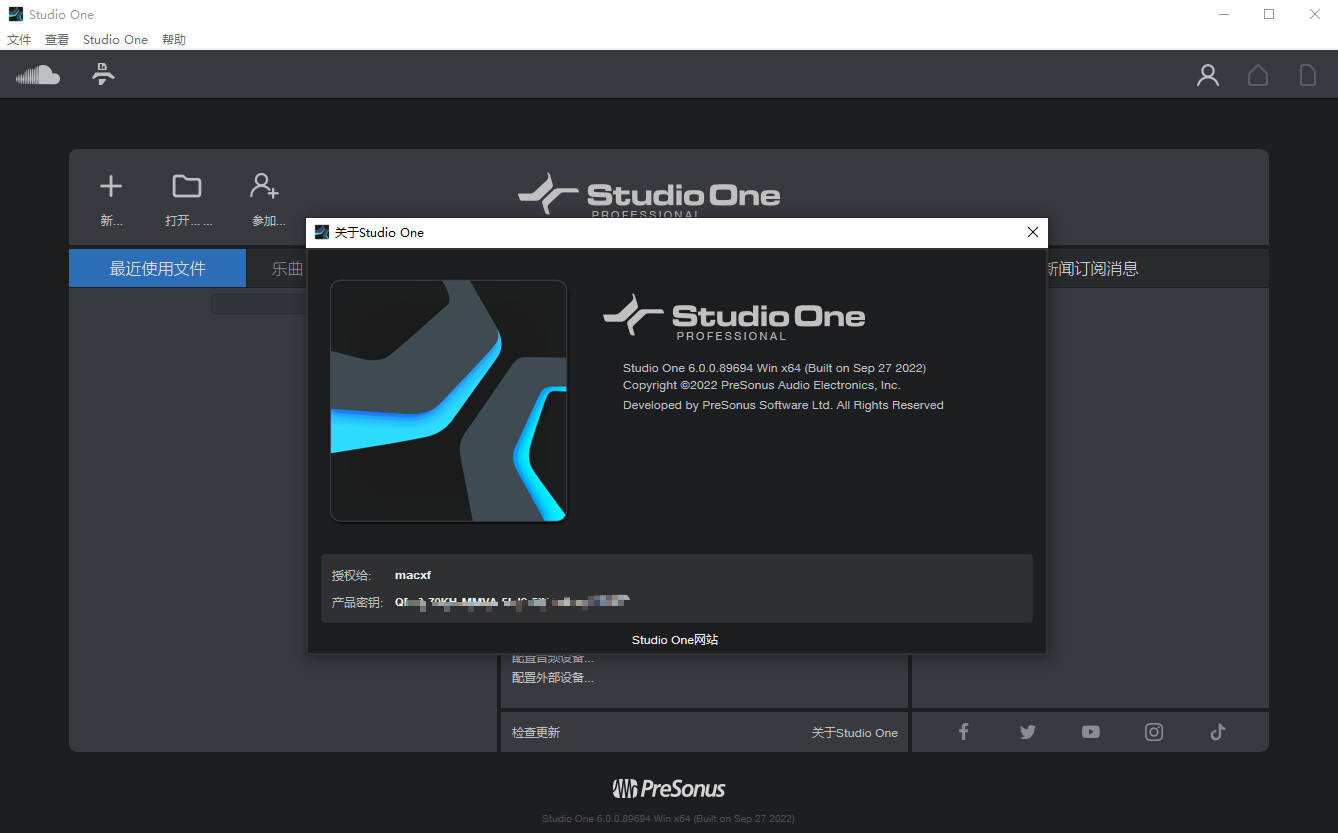This screenshot has height=833, width=1338.
Task: Open PreSonus Facebook page icon
Action: pos(963,732)
